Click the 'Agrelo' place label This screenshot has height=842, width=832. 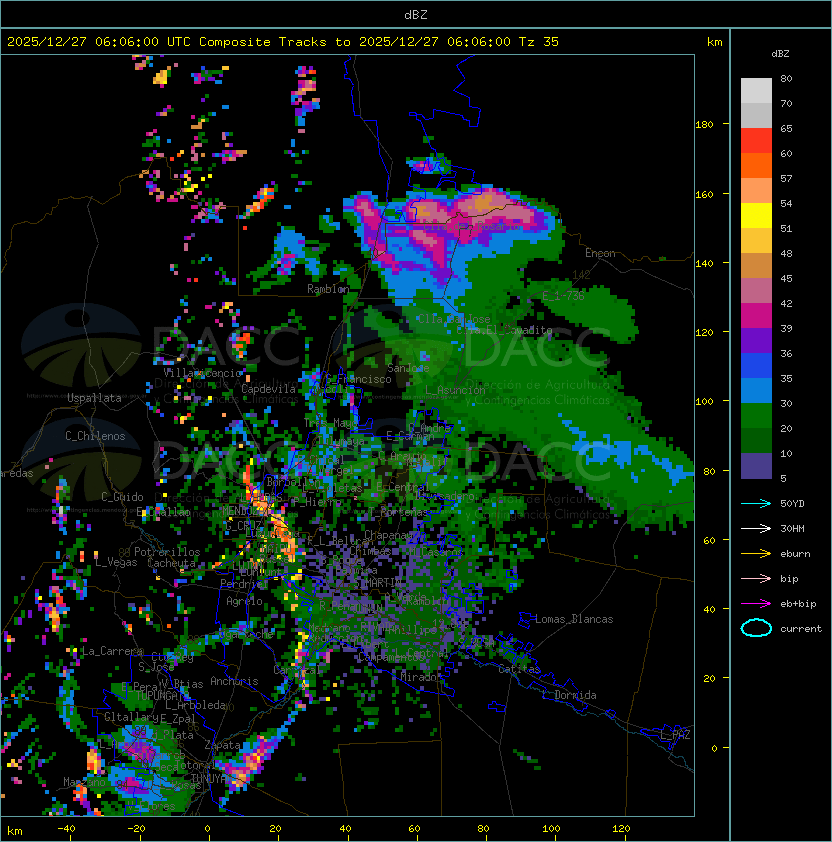pyautogui.click(x=244, y=601)
